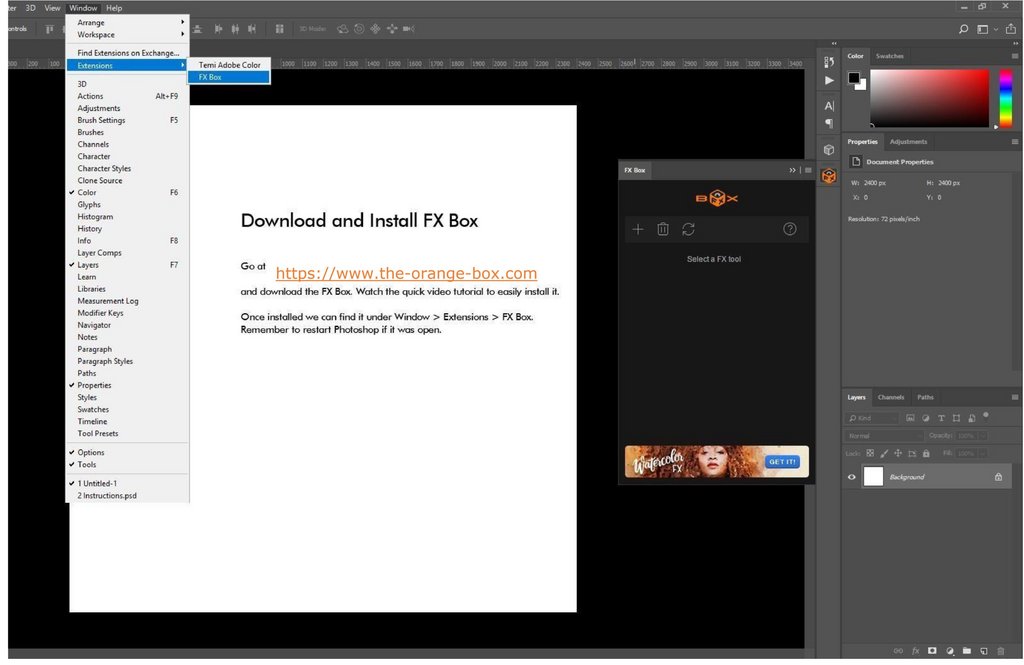
Task: Click the the-orange-box.com hyperlink
Action: (406, 274)
